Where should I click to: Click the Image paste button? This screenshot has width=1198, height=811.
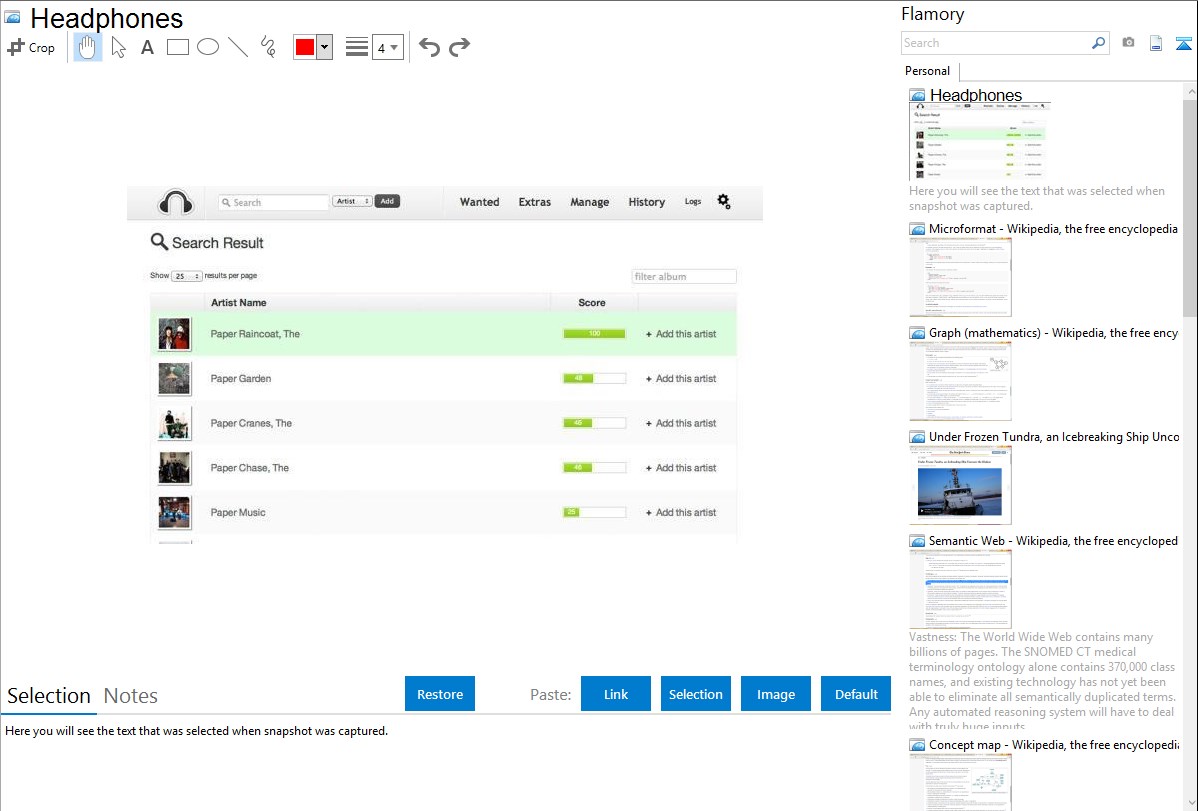tap(776, 694)
